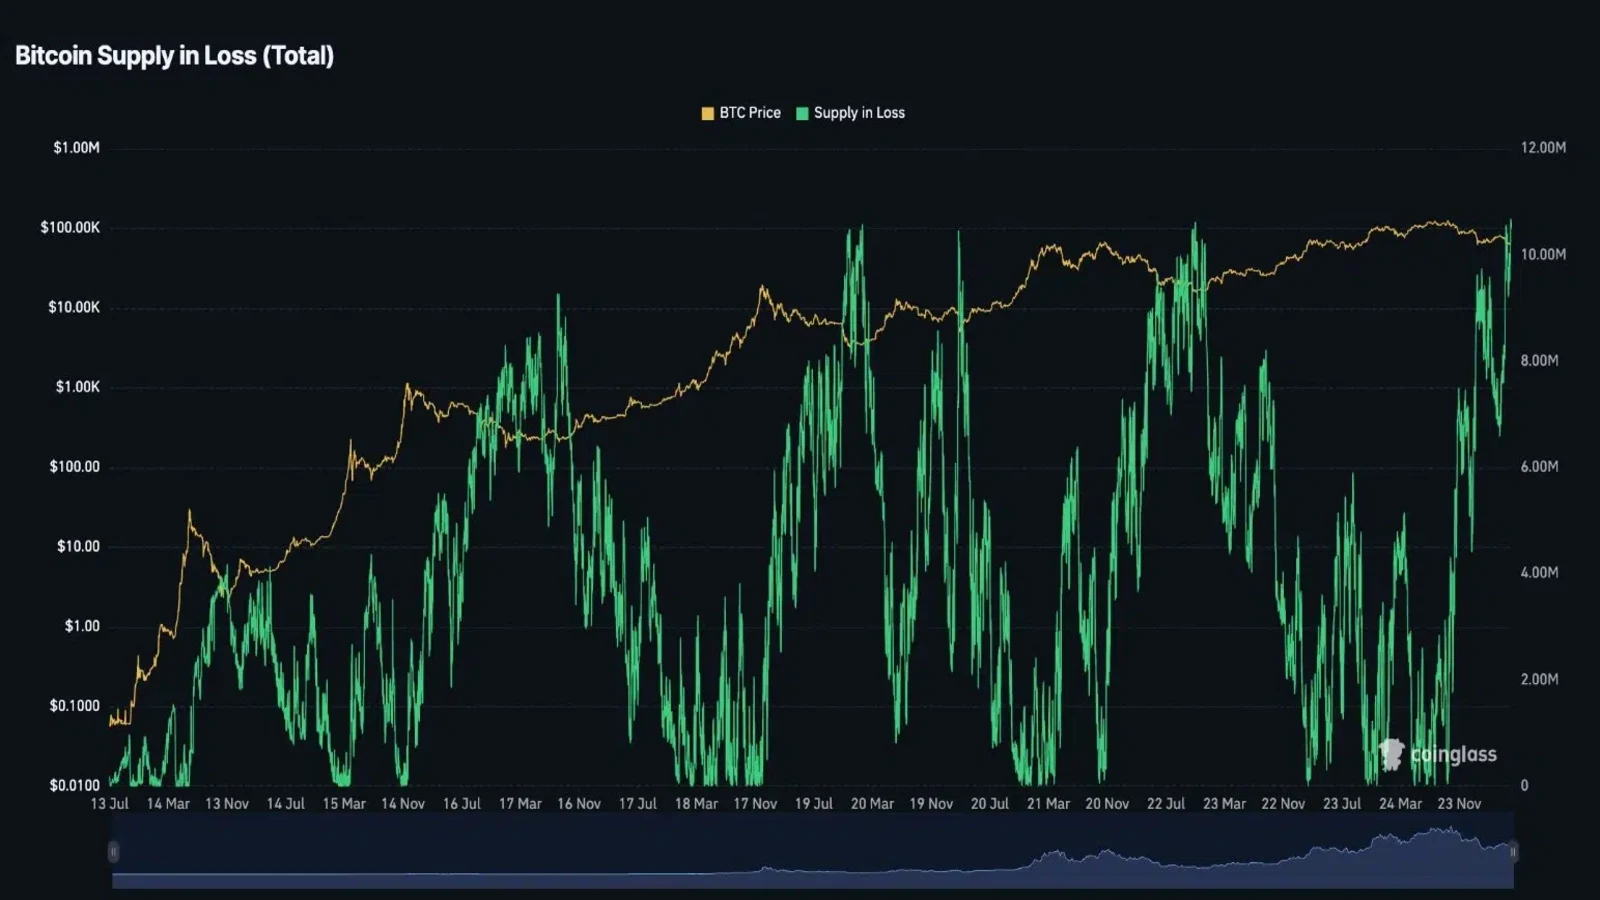Screen dimensions: 1600x900
Task: Toggle the Supply in Loss legend series
Action: tap(850, 113)
